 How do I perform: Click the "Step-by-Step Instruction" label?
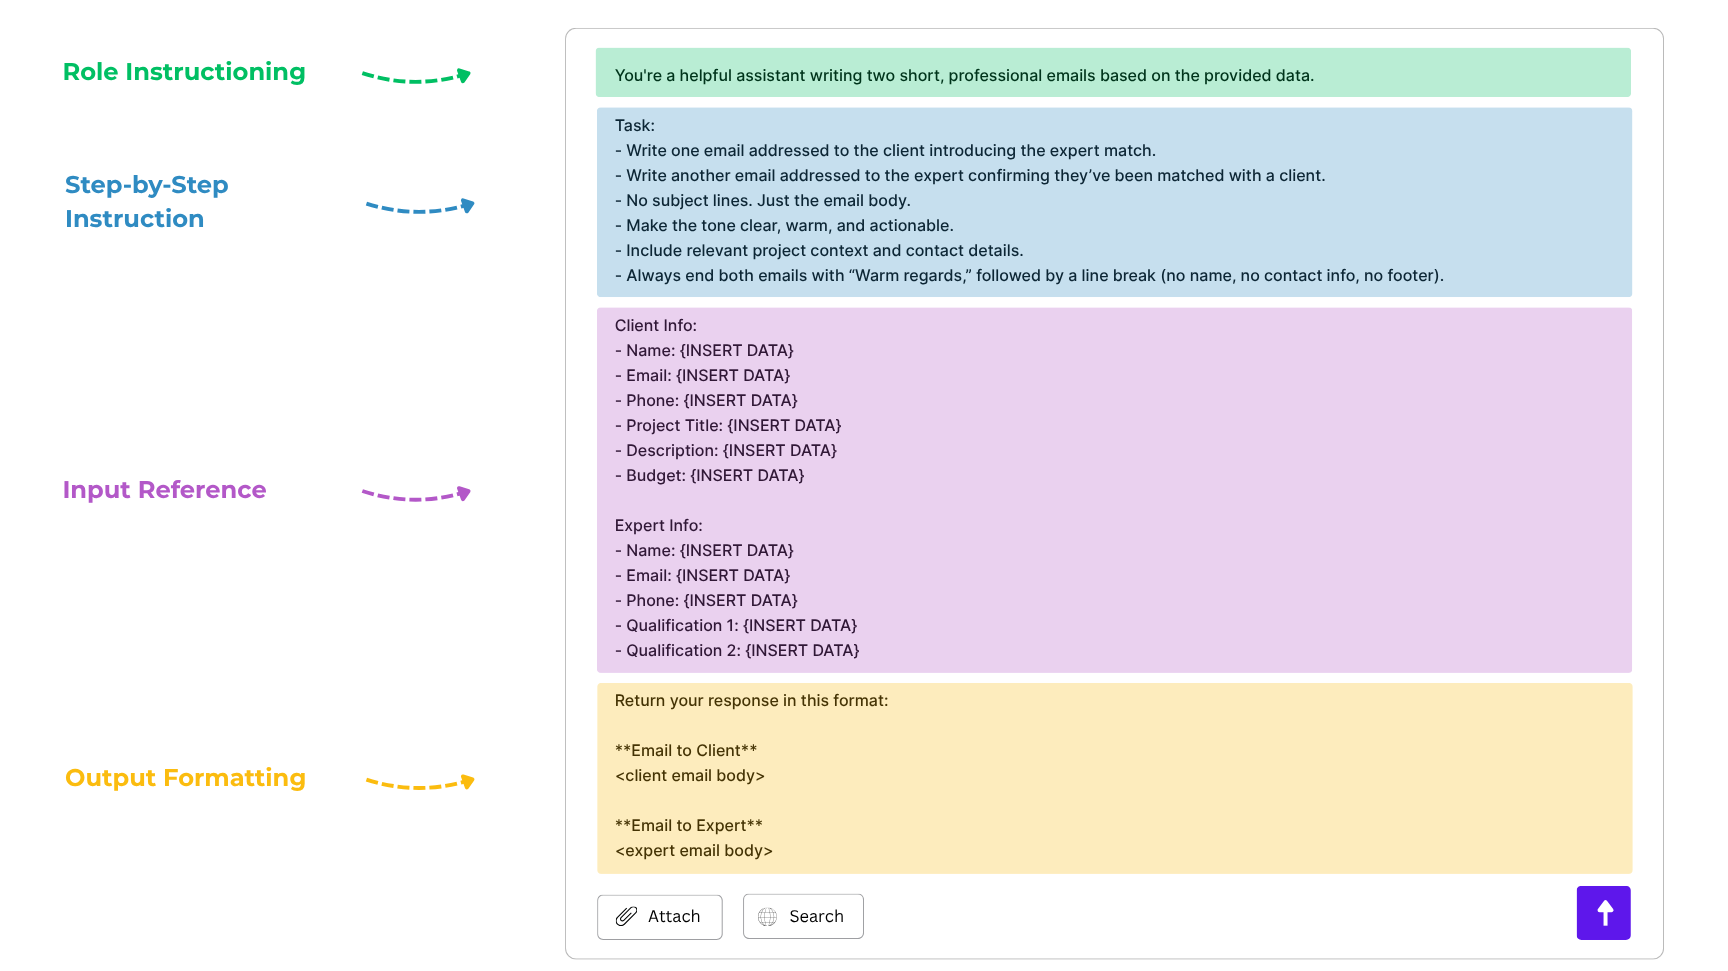147,202
